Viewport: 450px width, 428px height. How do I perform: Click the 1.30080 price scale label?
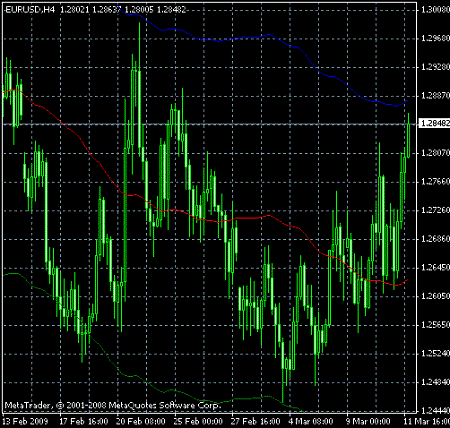(435, 10)
